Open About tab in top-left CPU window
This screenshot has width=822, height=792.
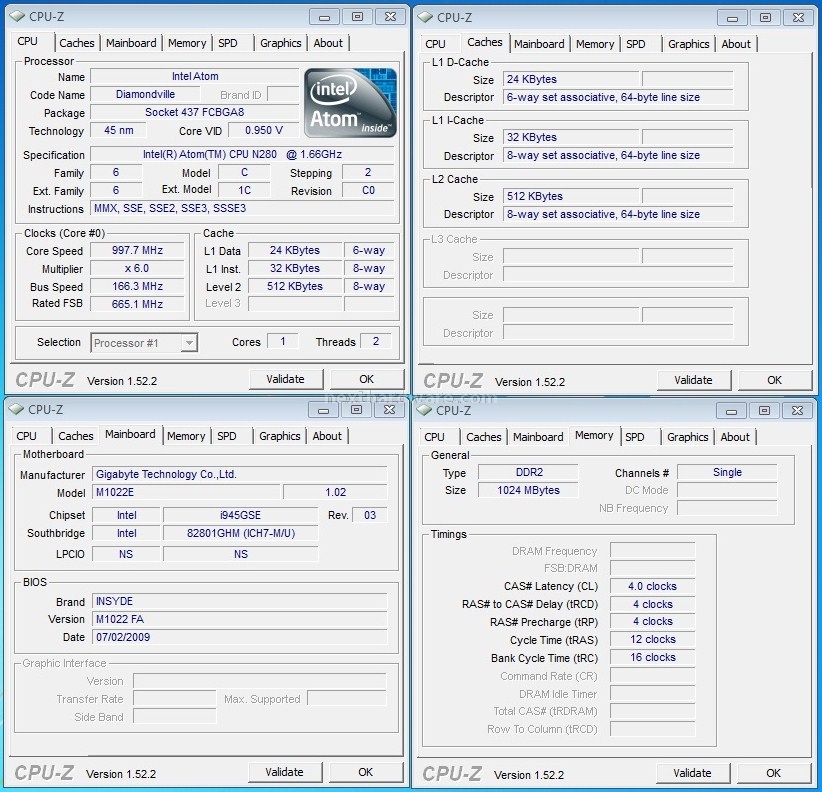pos(328,43)
